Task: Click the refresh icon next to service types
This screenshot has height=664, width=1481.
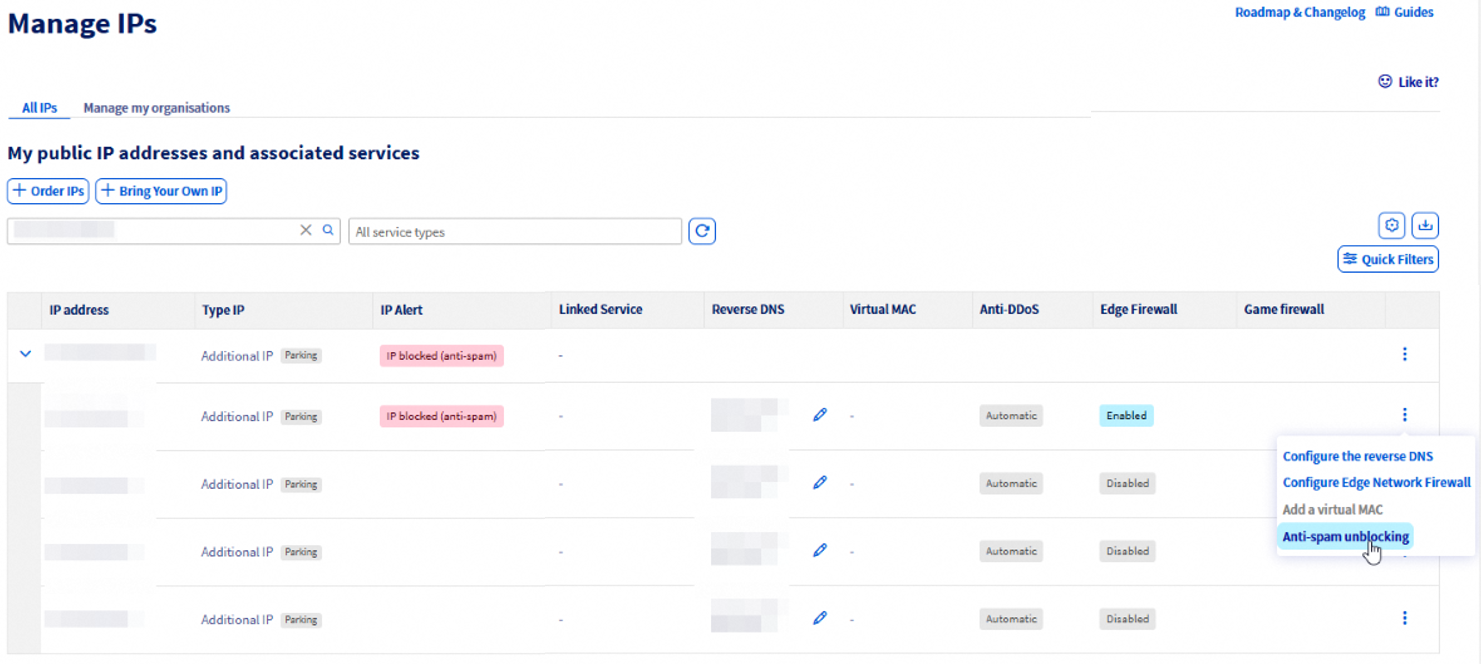Action: point(702,231)
